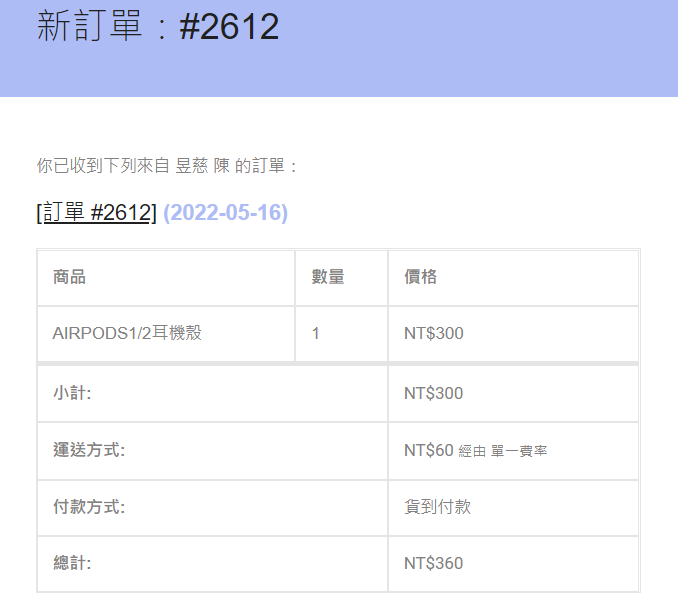Image resolution: width=678 pixels, height=598 pixels.
Task: Click the 付款方式 label
Action: coord(89,507)
